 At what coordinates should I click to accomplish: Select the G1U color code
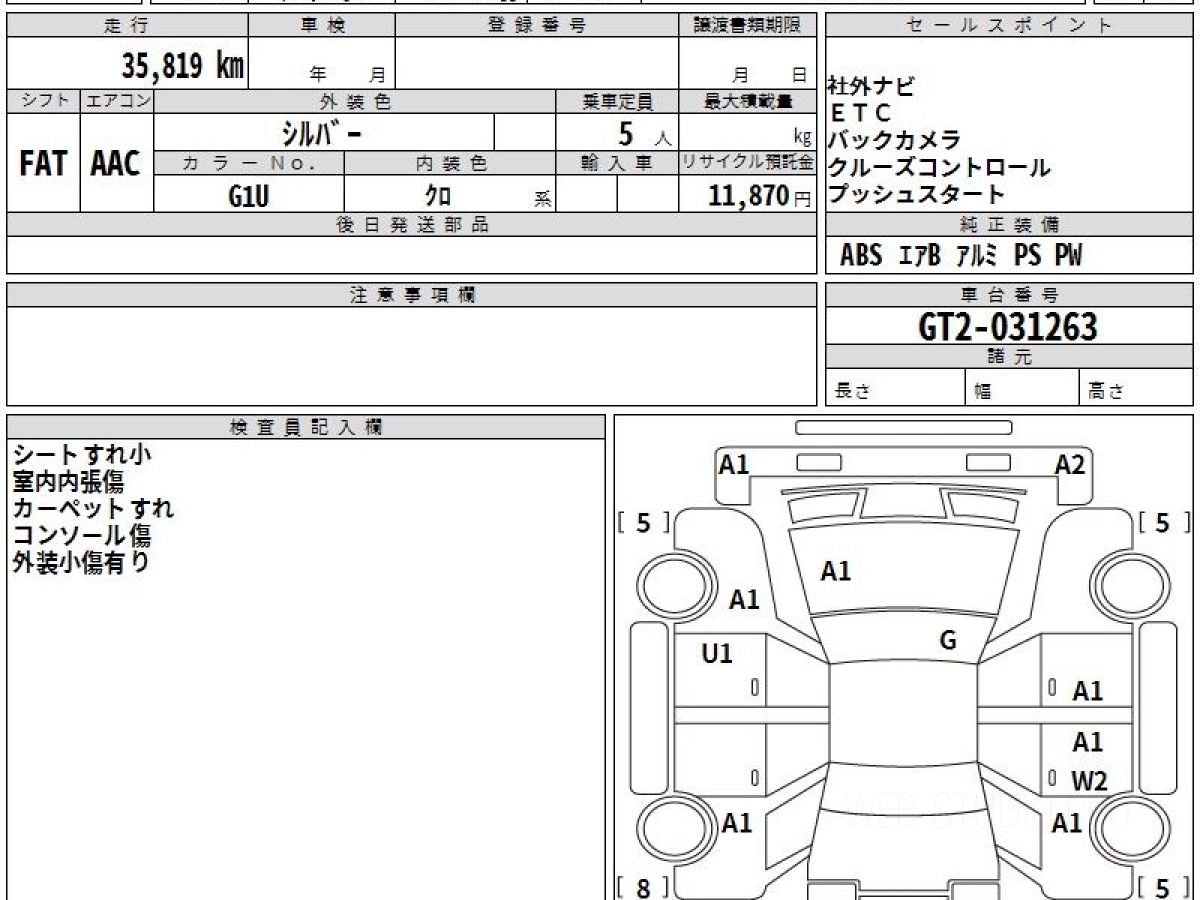click(249, 196)
